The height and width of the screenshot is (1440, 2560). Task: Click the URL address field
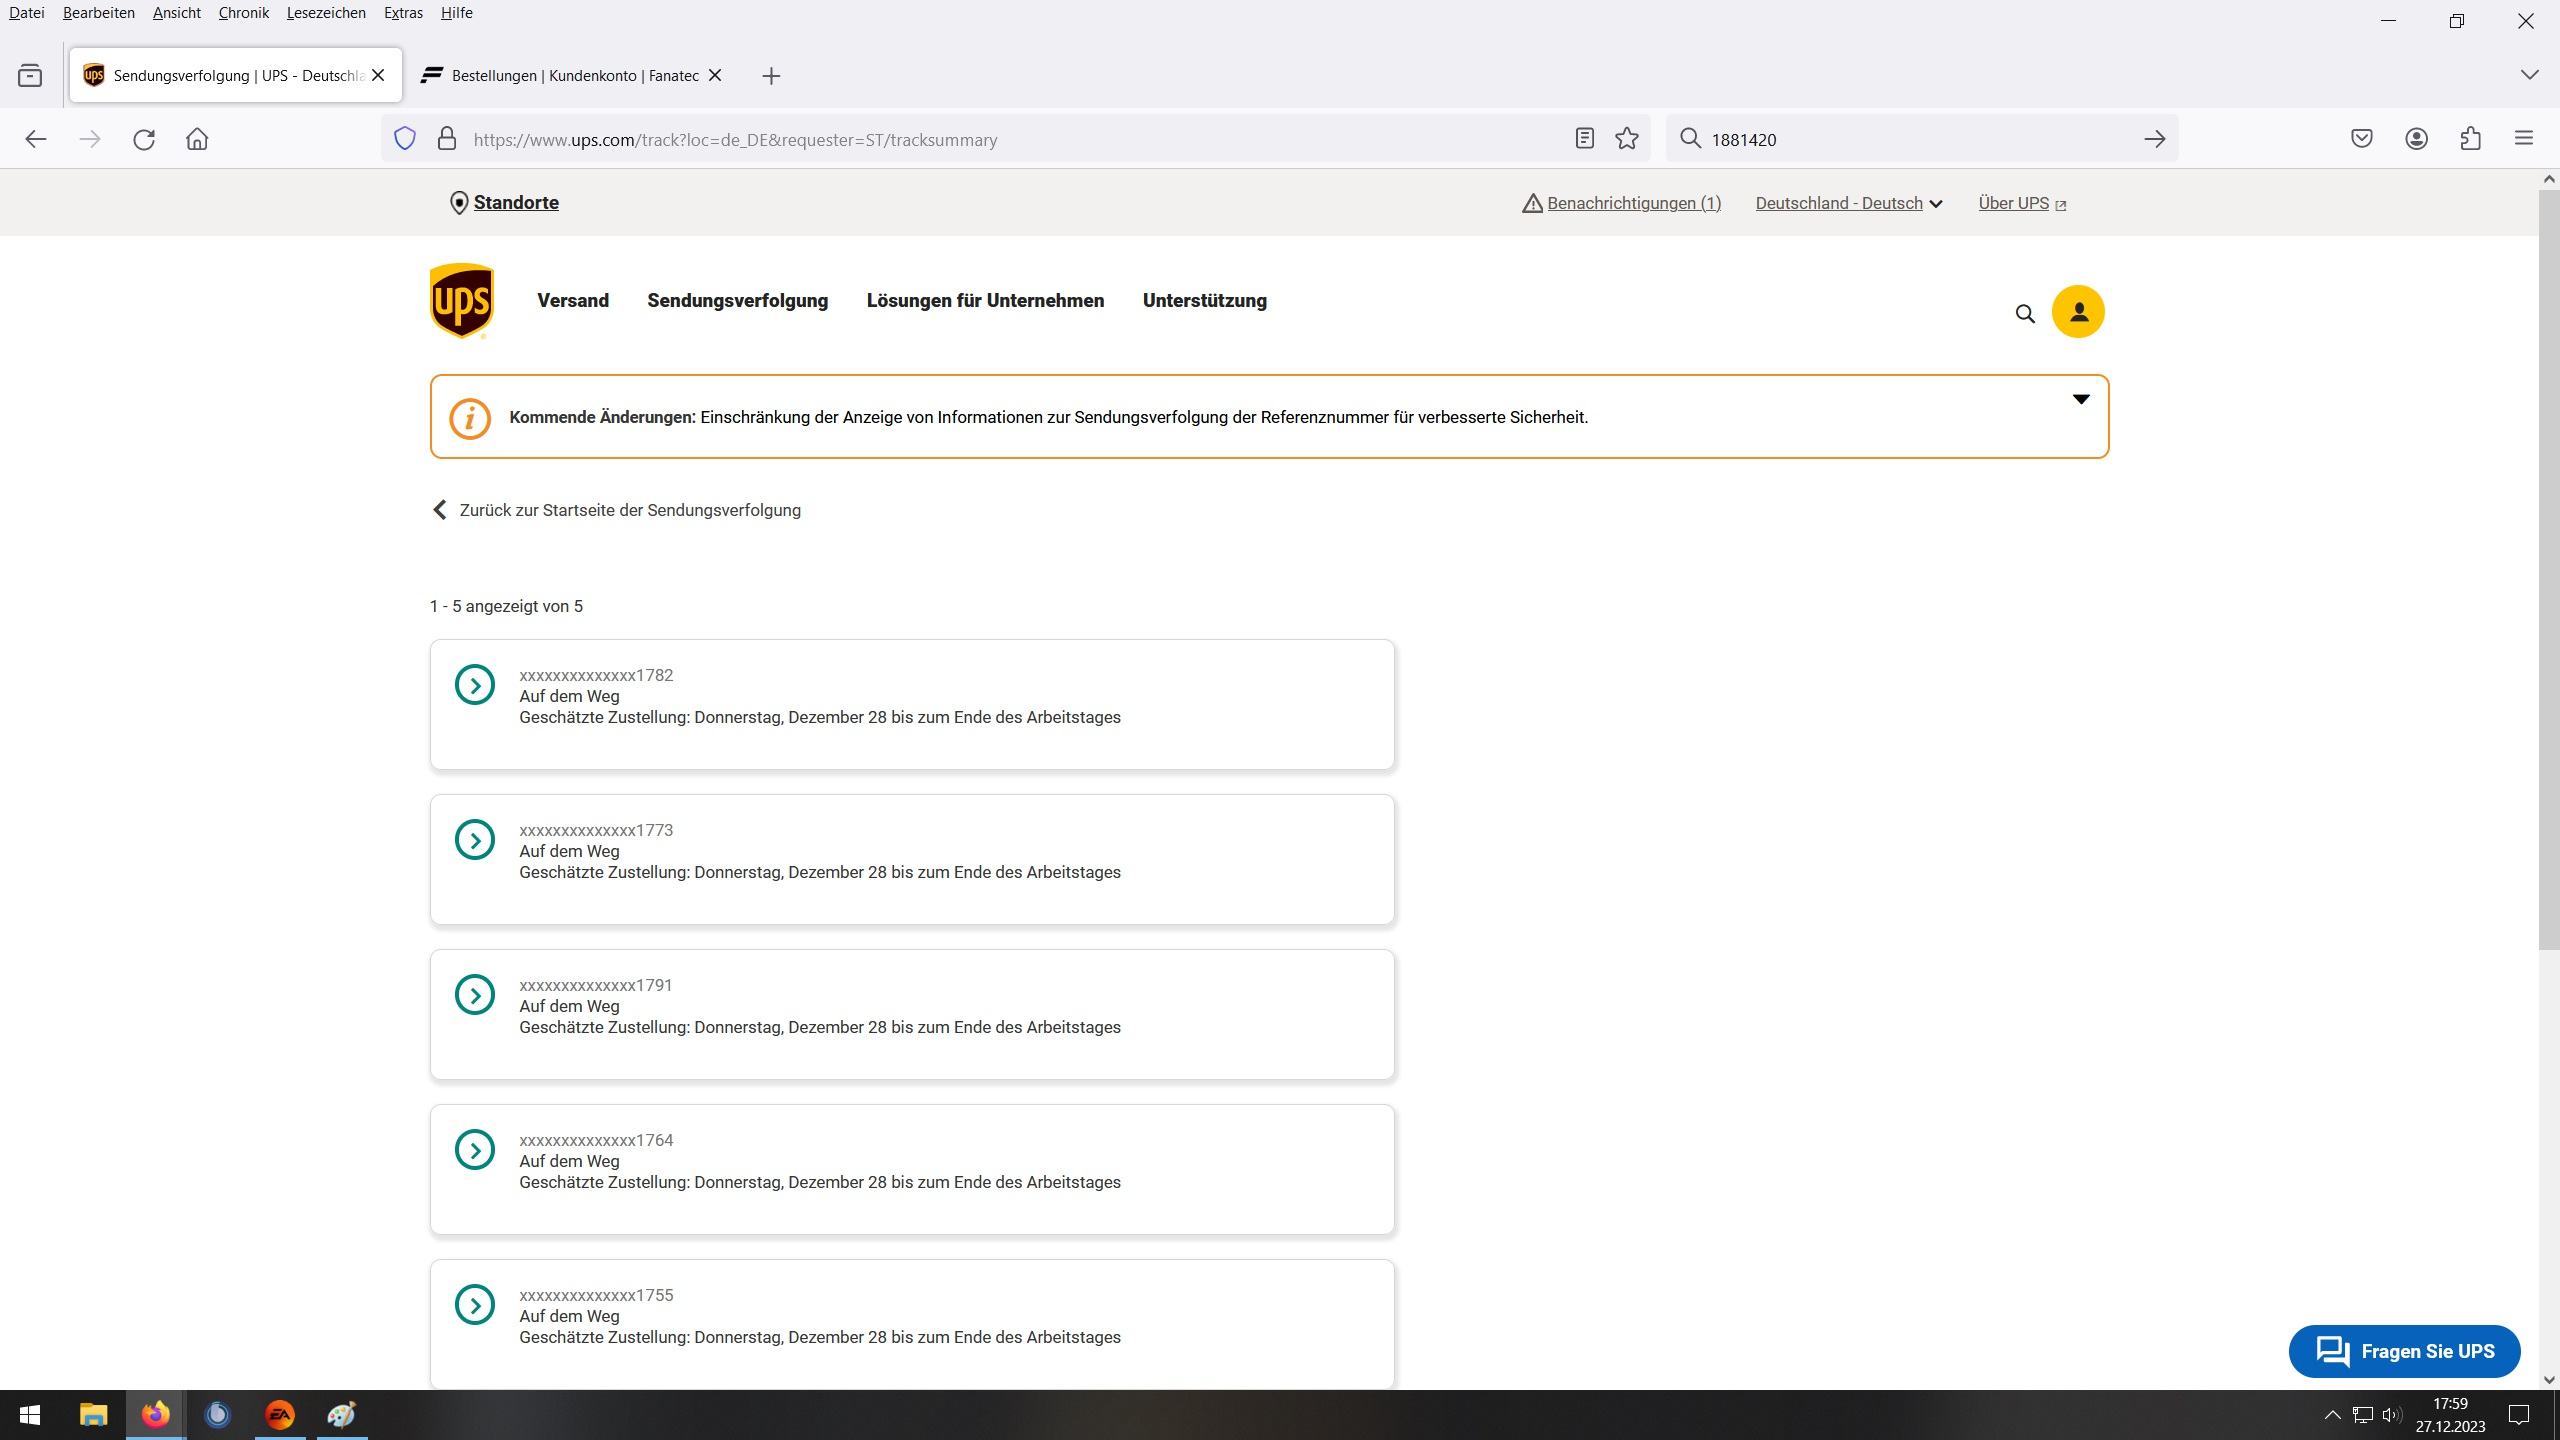coord(1015,140)
